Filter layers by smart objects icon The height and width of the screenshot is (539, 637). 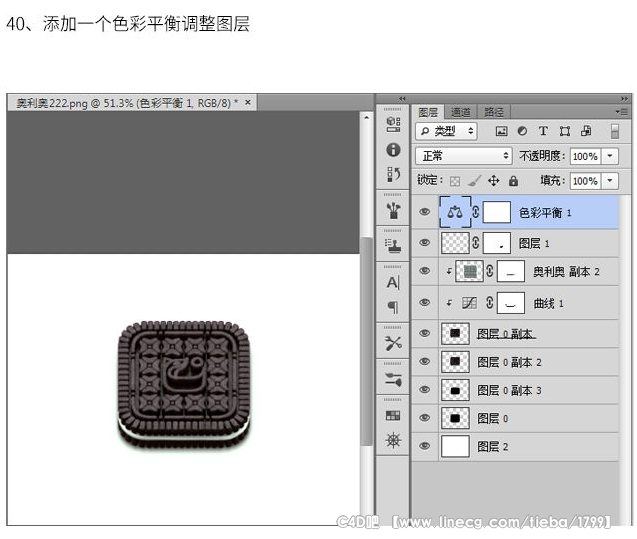586,131
